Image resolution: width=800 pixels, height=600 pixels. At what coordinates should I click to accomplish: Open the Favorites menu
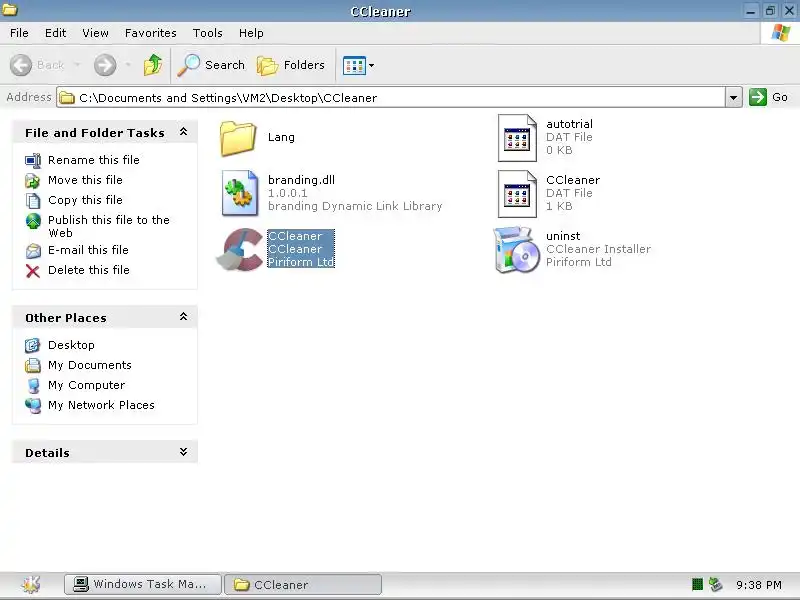(x=151, y=33)
